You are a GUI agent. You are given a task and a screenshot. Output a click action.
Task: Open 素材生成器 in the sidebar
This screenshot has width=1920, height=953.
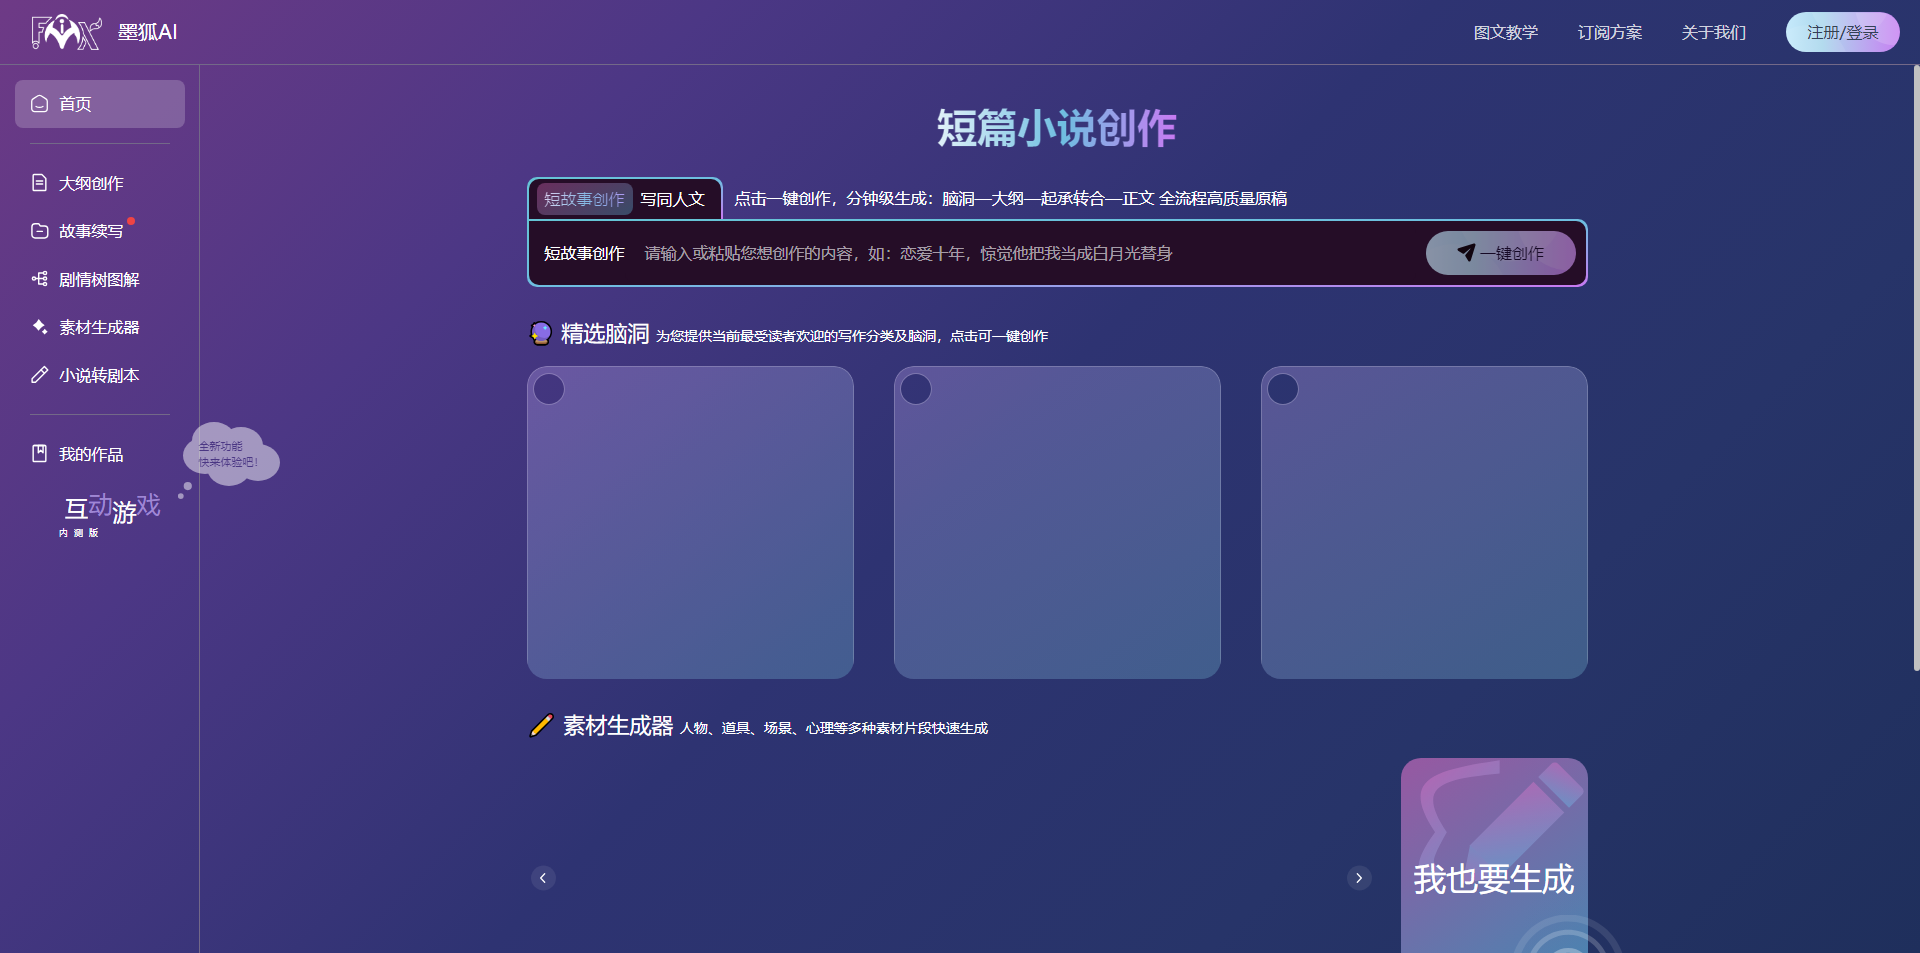100,327
